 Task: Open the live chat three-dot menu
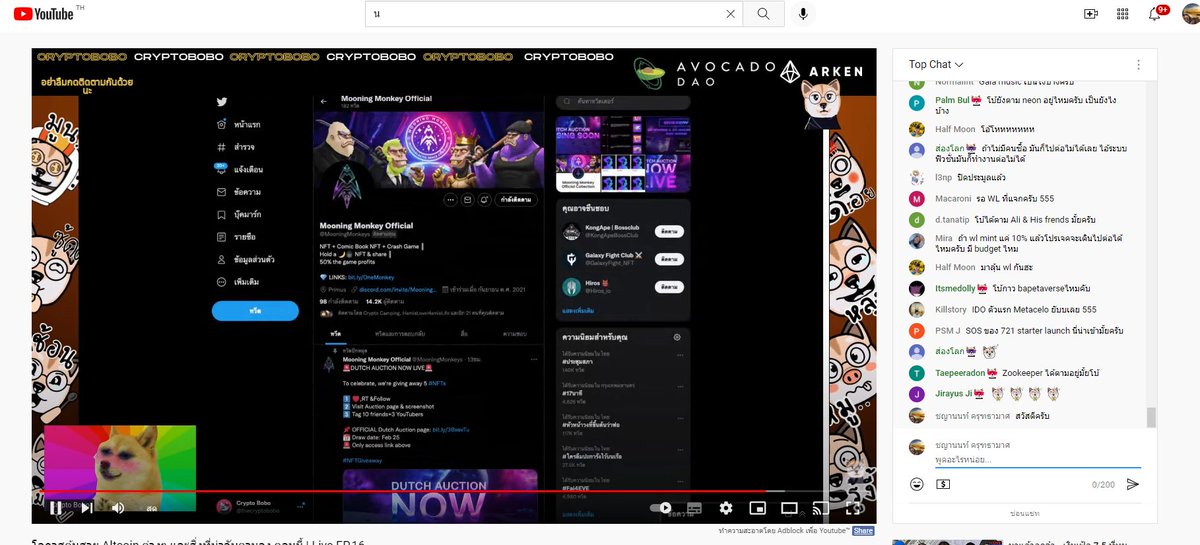(1138, 65)
